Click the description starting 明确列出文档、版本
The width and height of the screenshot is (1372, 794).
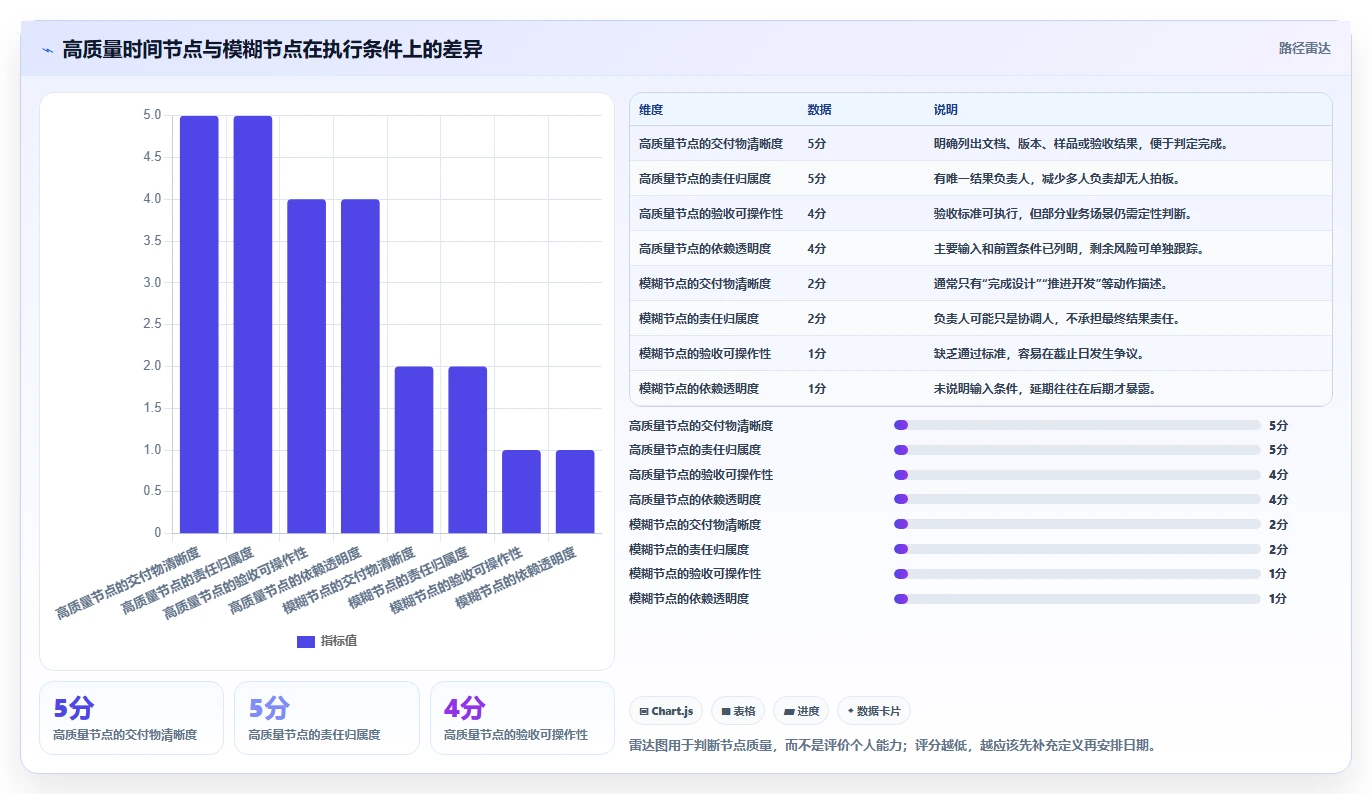click(x=1081, y=144)
